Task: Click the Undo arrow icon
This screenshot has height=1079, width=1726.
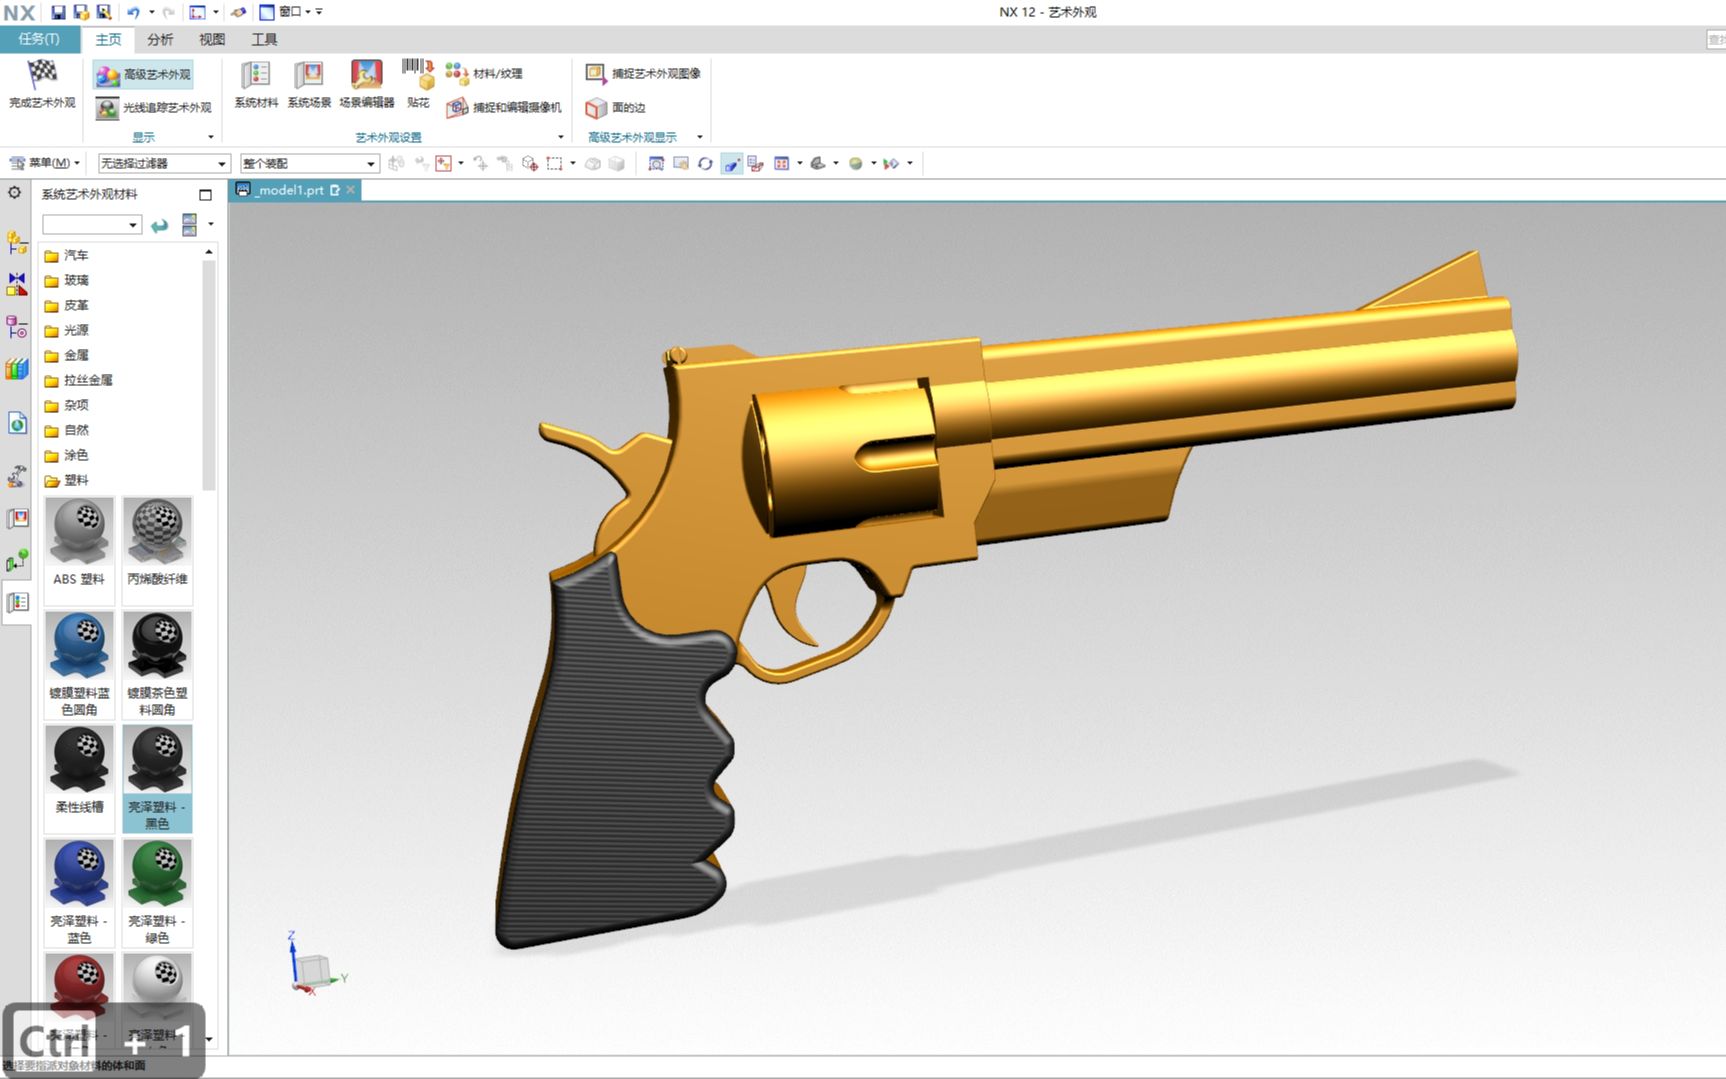Action: tap(133, 12)
